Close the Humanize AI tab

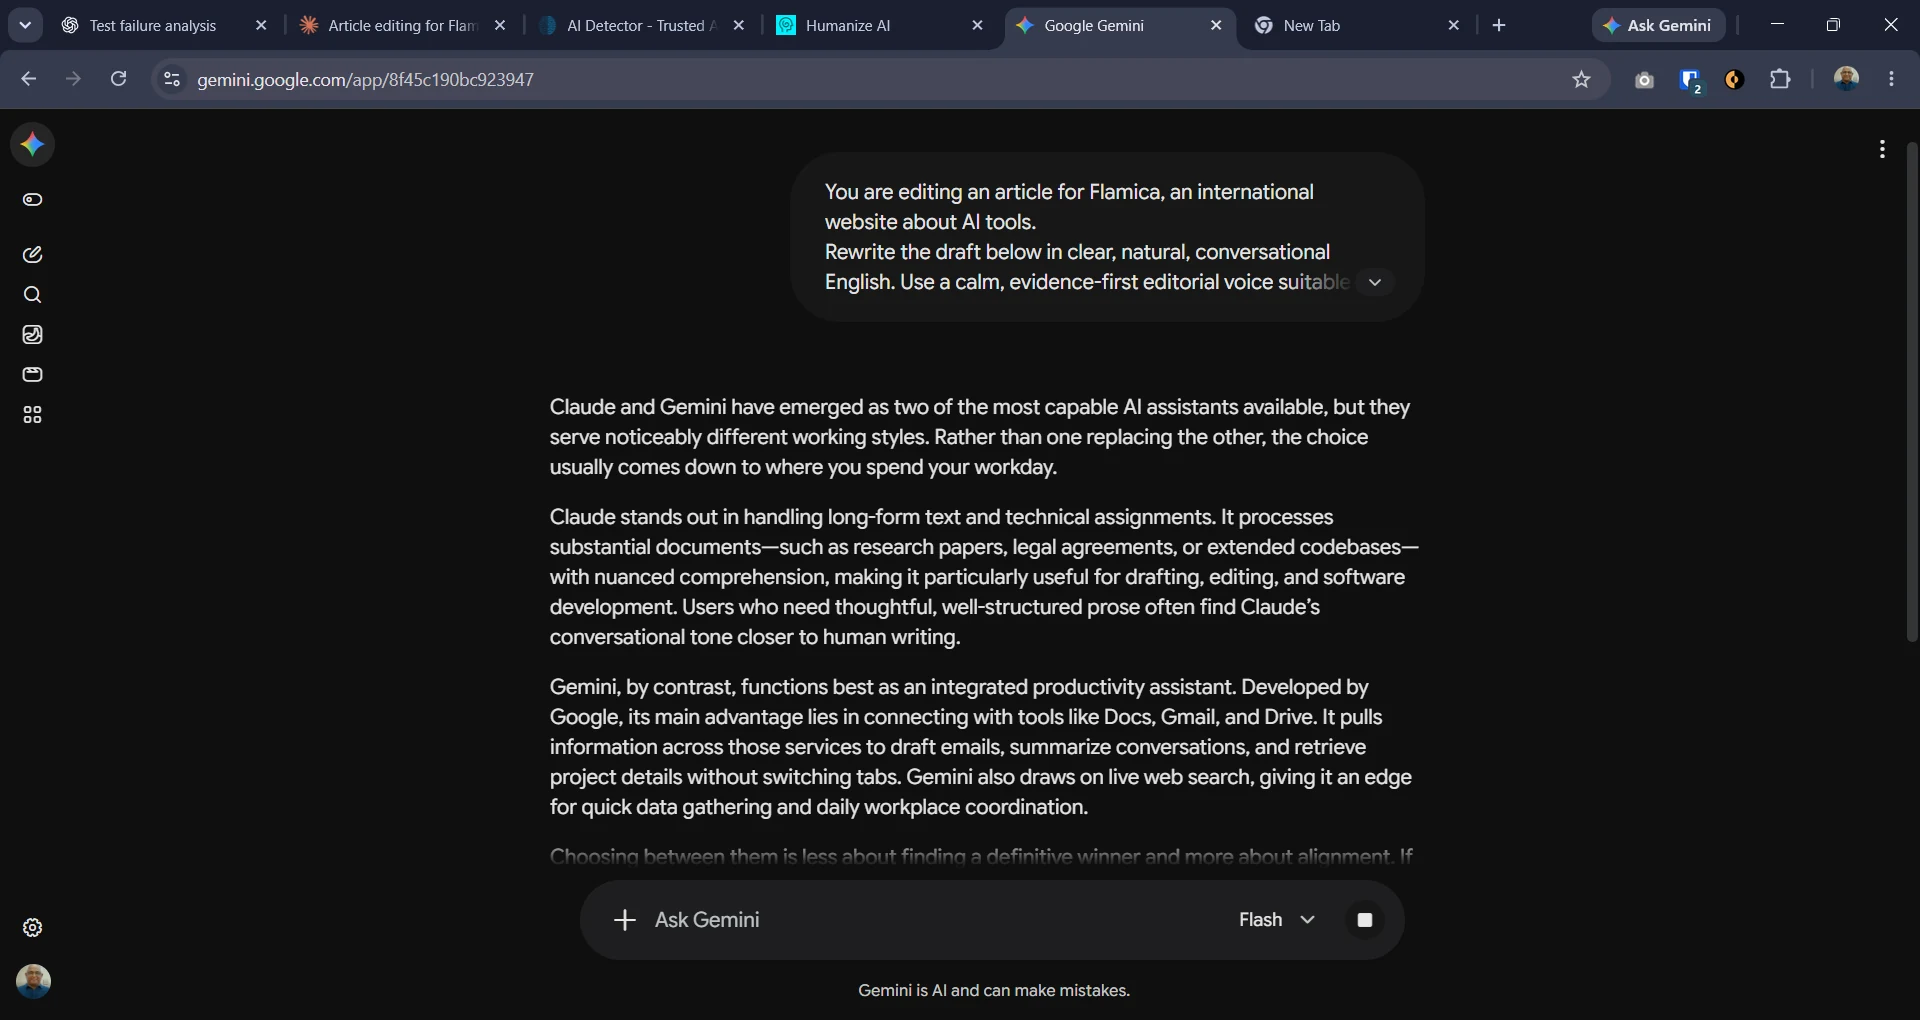[977, 26]
